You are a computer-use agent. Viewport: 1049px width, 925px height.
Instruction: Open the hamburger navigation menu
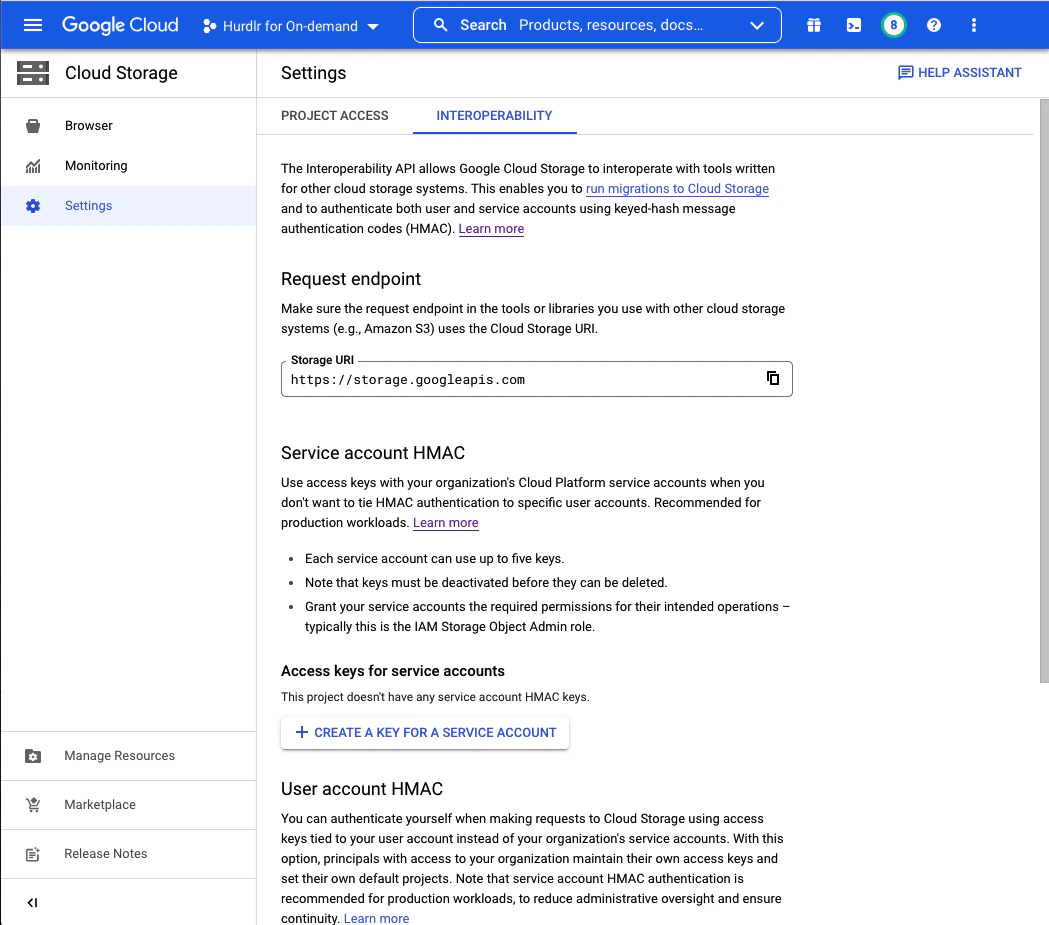click(33, 25)
